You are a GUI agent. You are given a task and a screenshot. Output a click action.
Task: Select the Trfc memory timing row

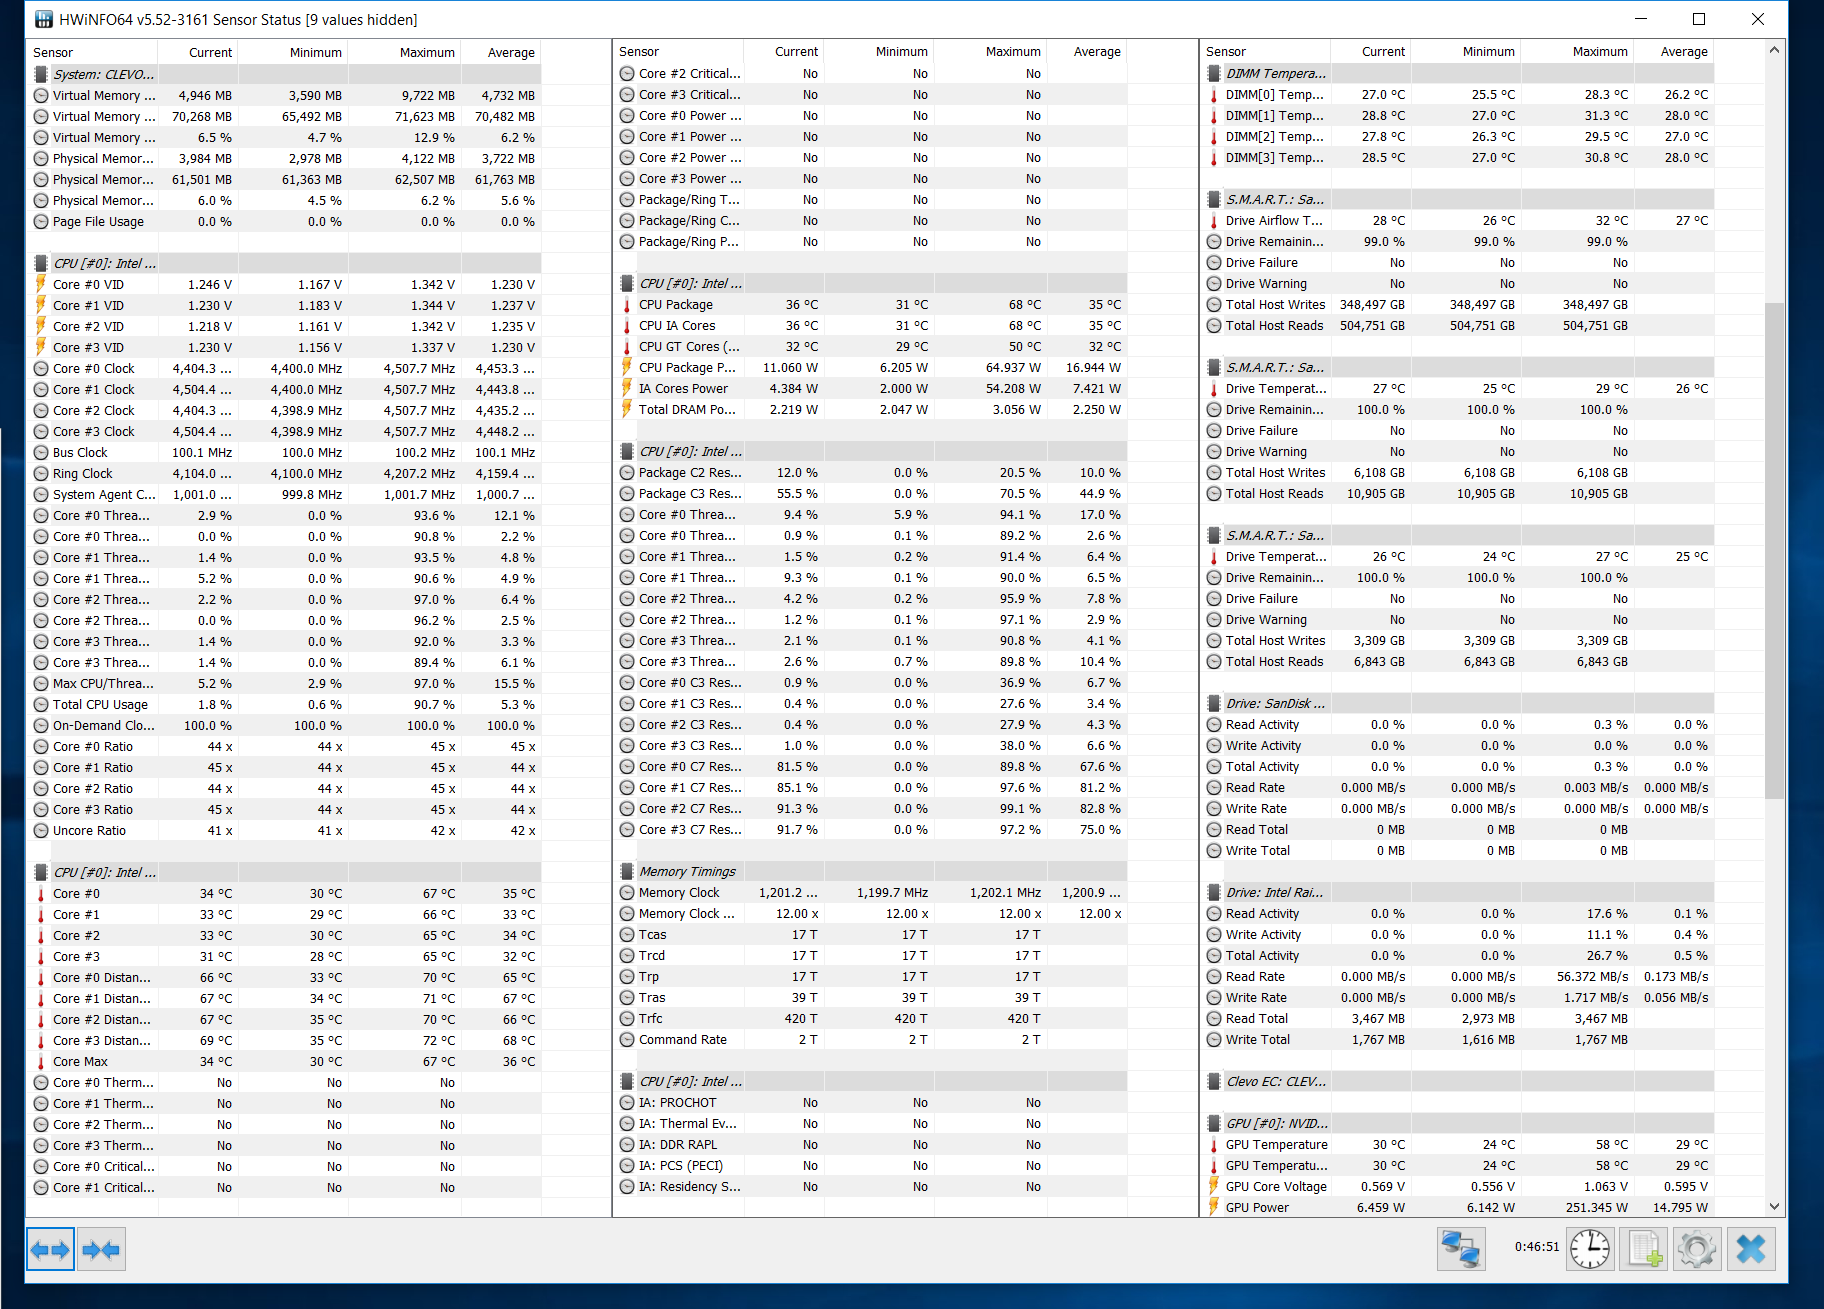[870, 1019]
